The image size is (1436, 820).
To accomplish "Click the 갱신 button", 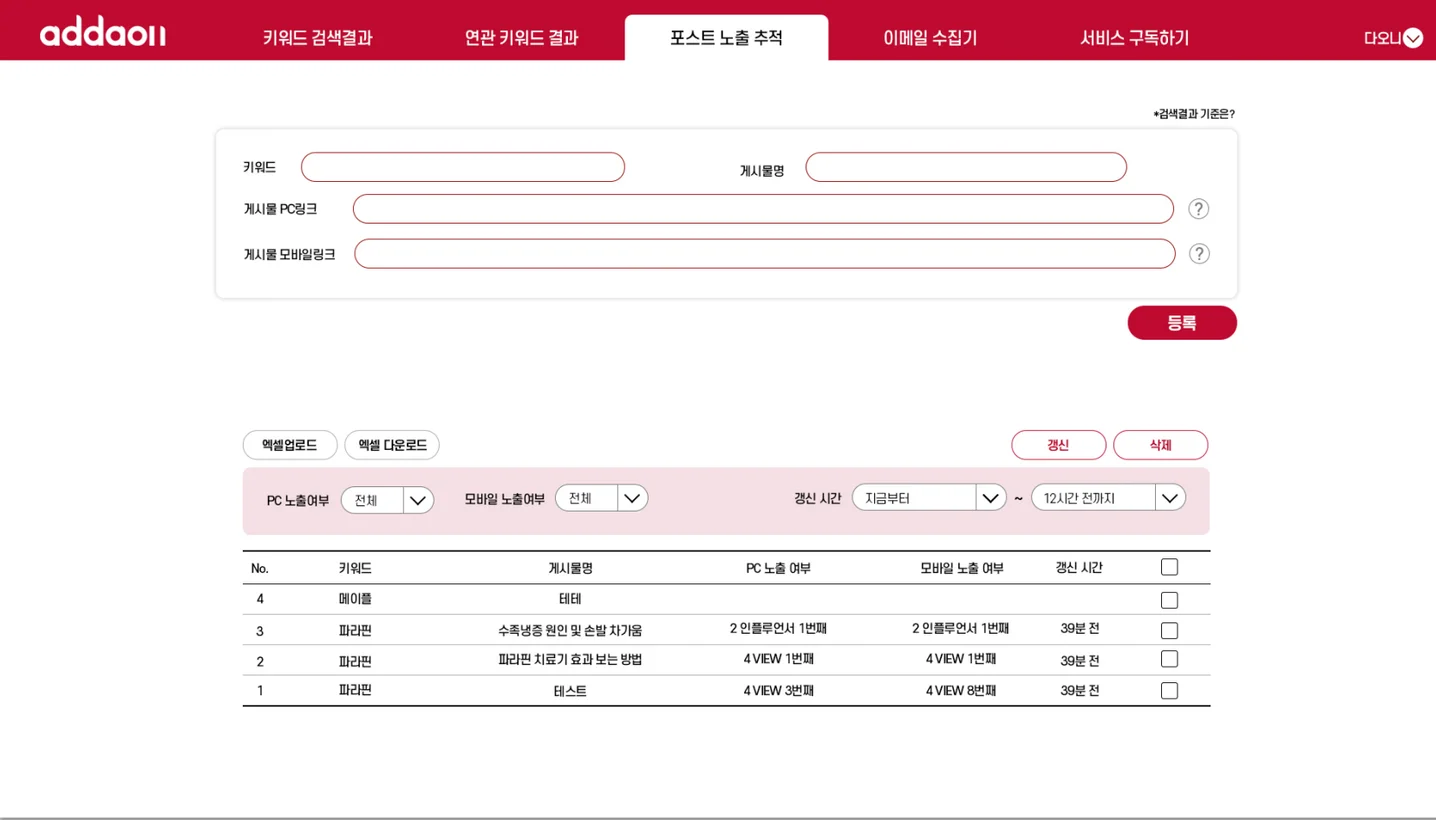I will tap(1059, 445).
